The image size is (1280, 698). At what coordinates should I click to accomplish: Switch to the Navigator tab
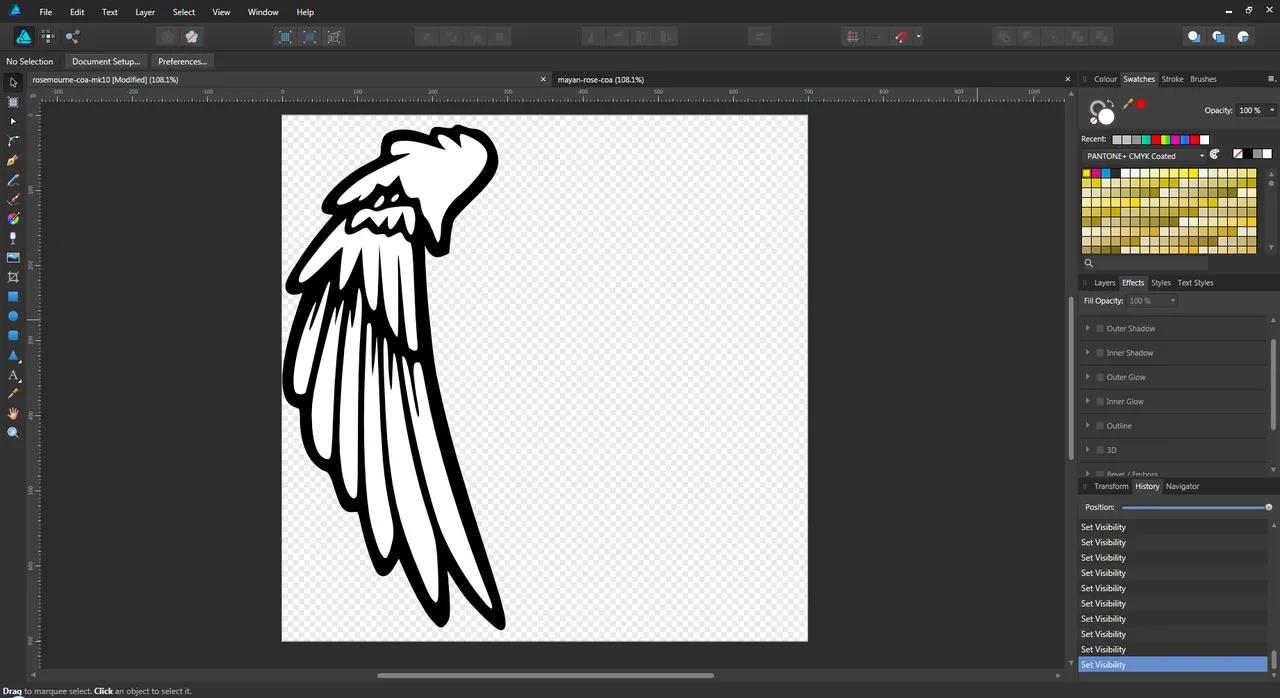point(1182,486)
